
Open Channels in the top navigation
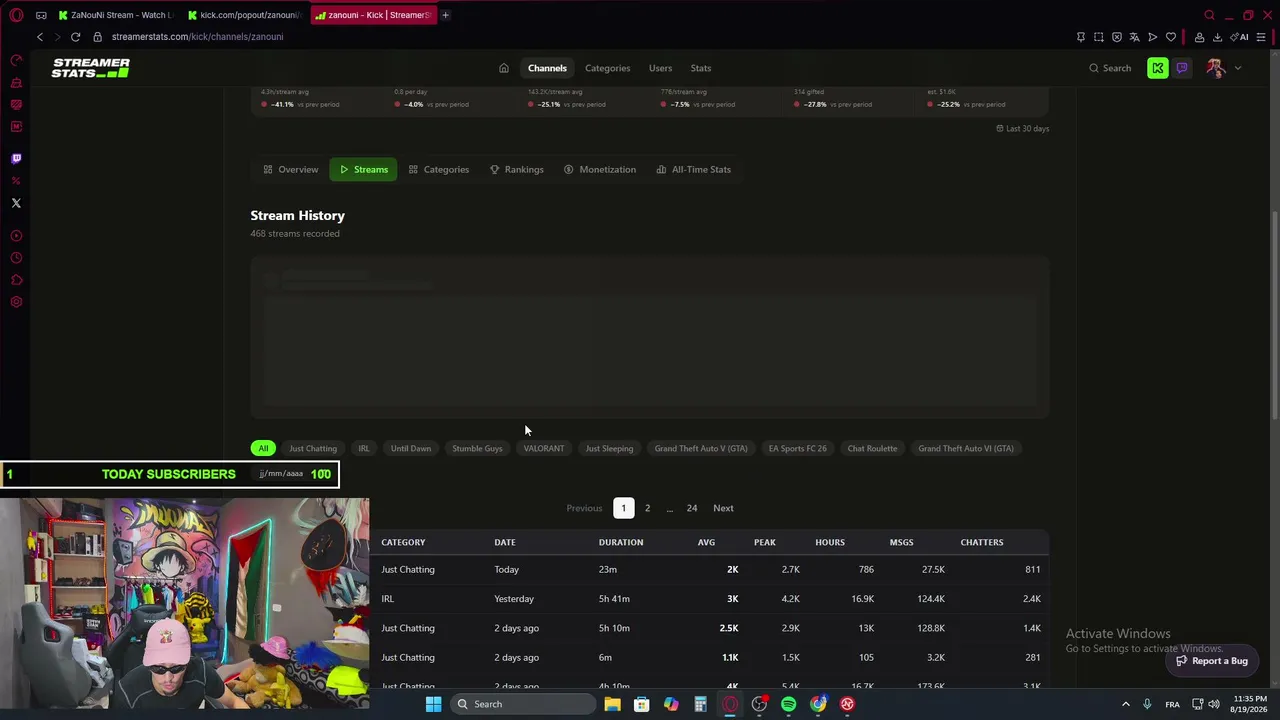coord(547,68)
